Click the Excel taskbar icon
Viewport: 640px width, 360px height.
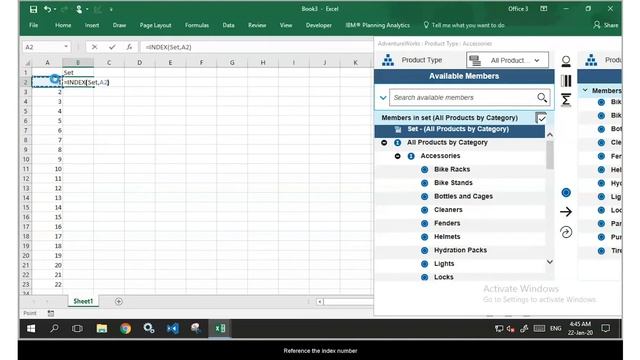coord(220,329)
